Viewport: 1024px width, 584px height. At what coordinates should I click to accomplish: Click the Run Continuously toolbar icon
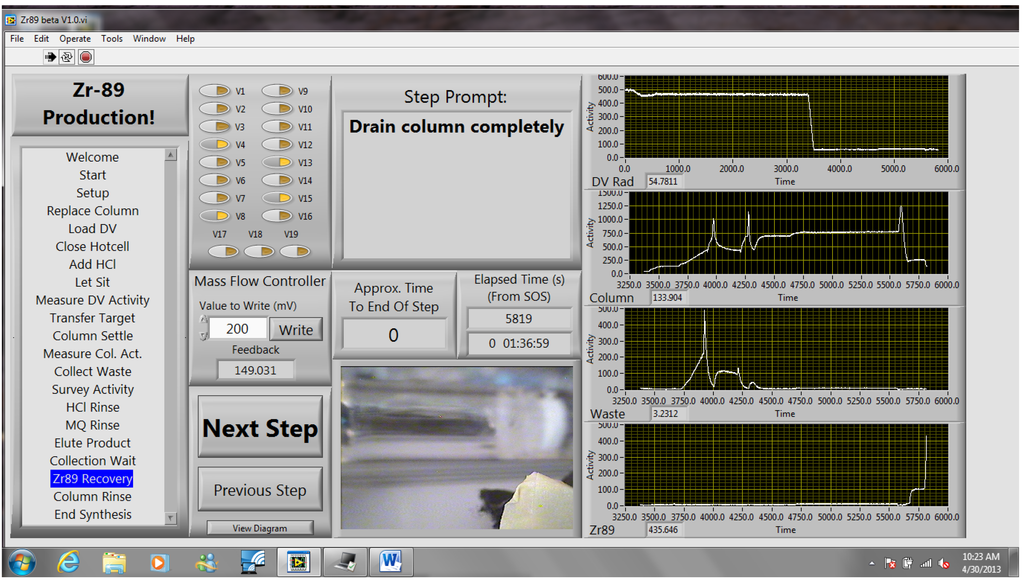point(67,57)
